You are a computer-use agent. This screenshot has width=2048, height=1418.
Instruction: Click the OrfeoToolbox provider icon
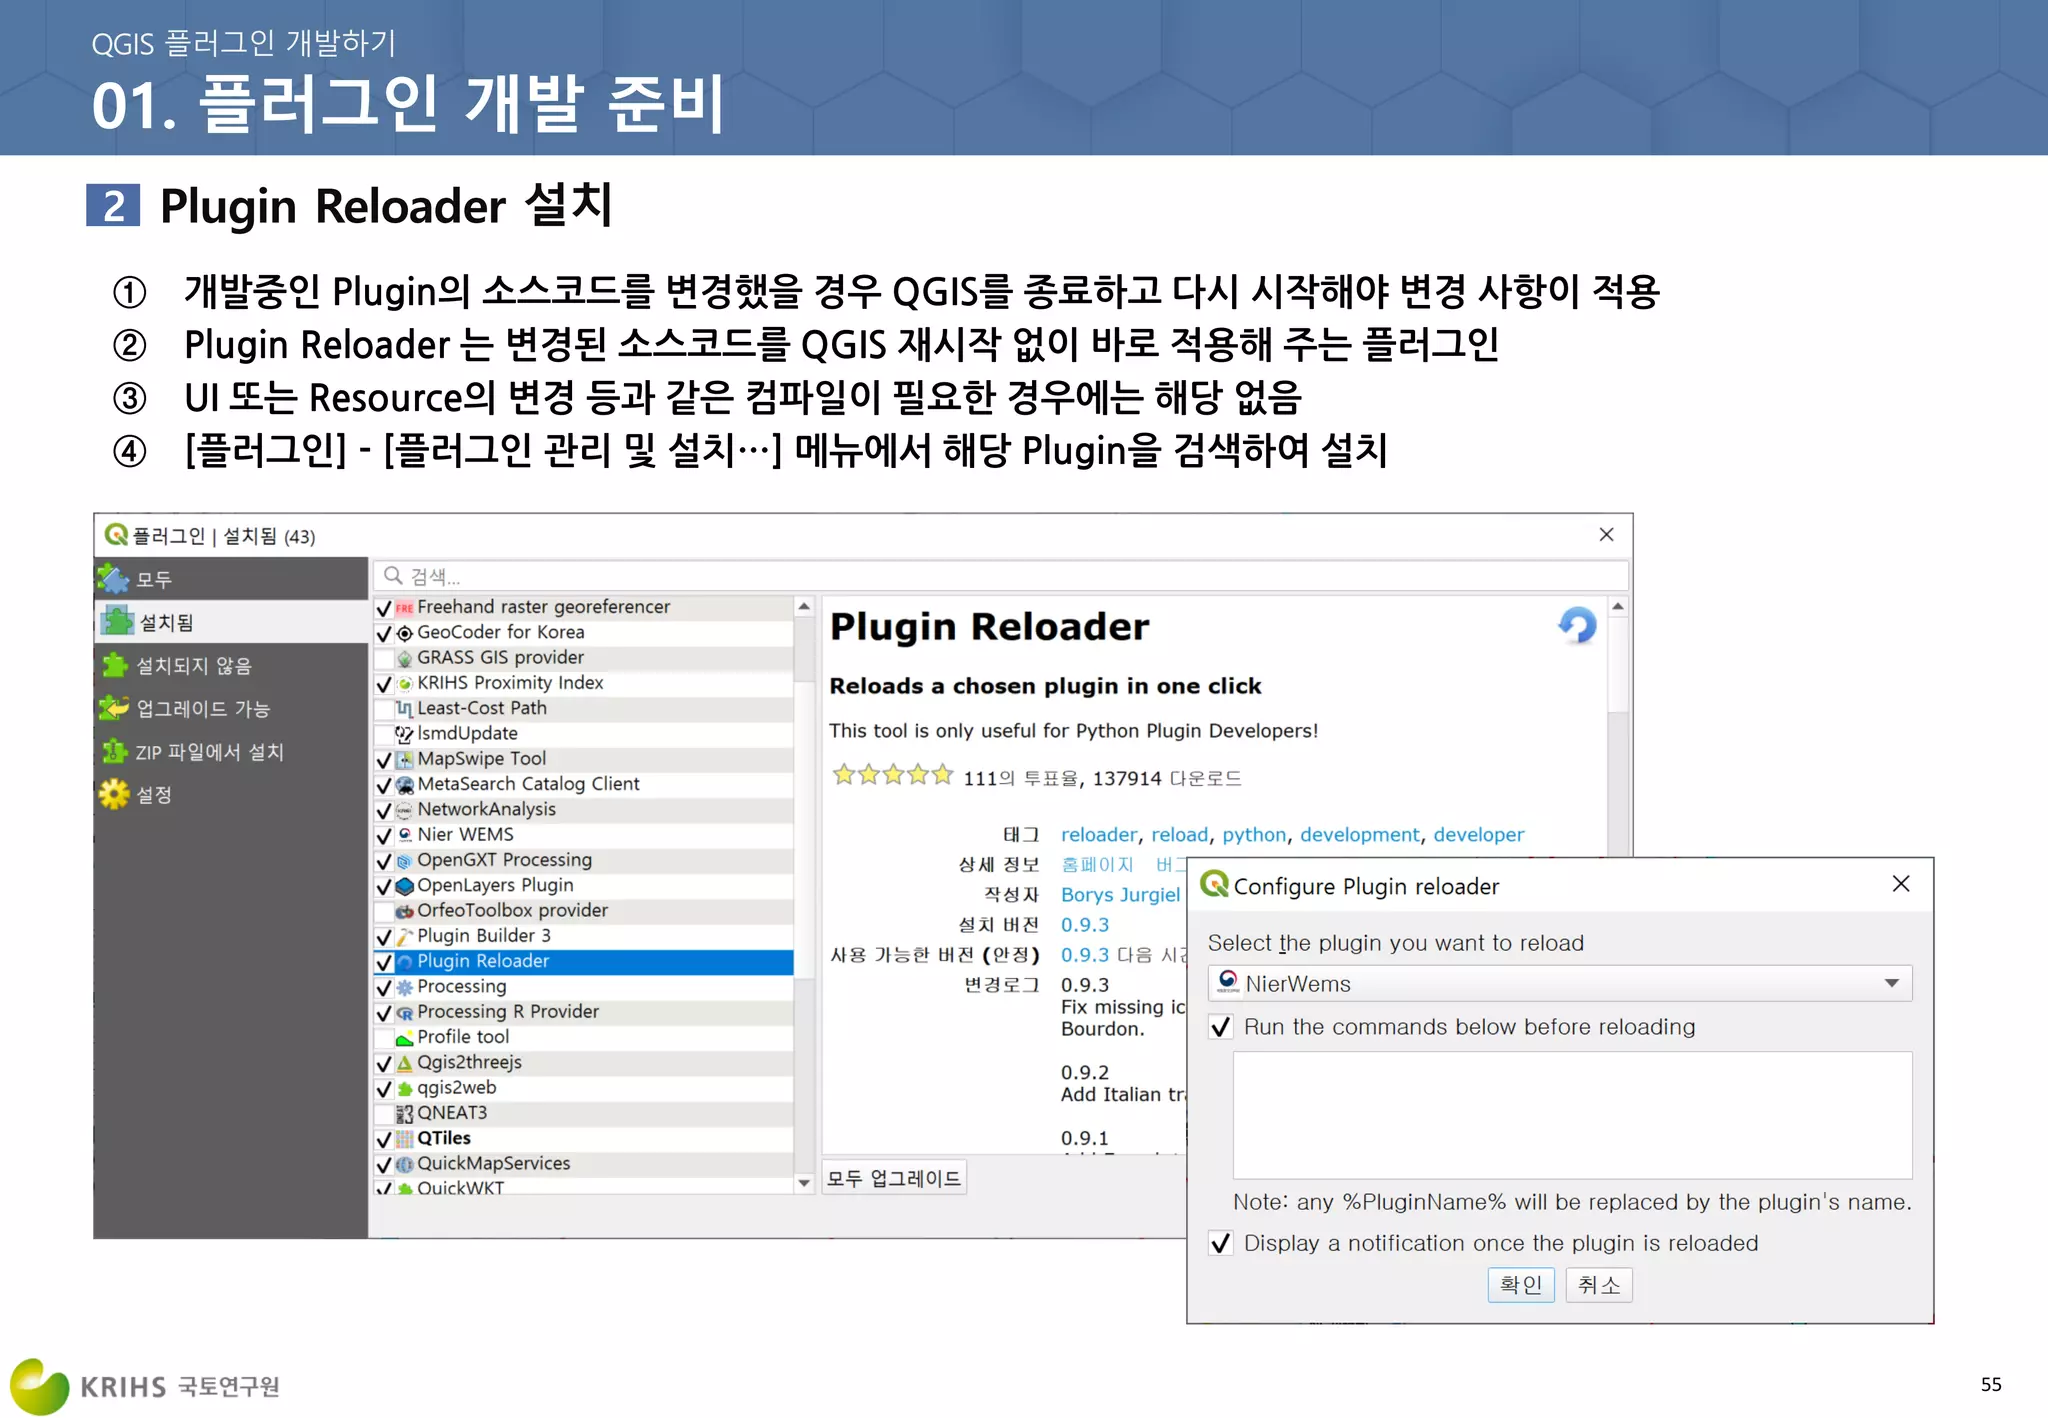[x=405, y=912]
